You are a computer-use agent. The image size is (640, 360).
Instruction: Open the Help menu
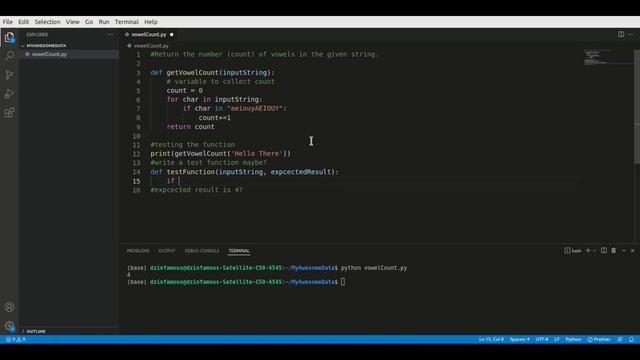[x=151, y=22]
